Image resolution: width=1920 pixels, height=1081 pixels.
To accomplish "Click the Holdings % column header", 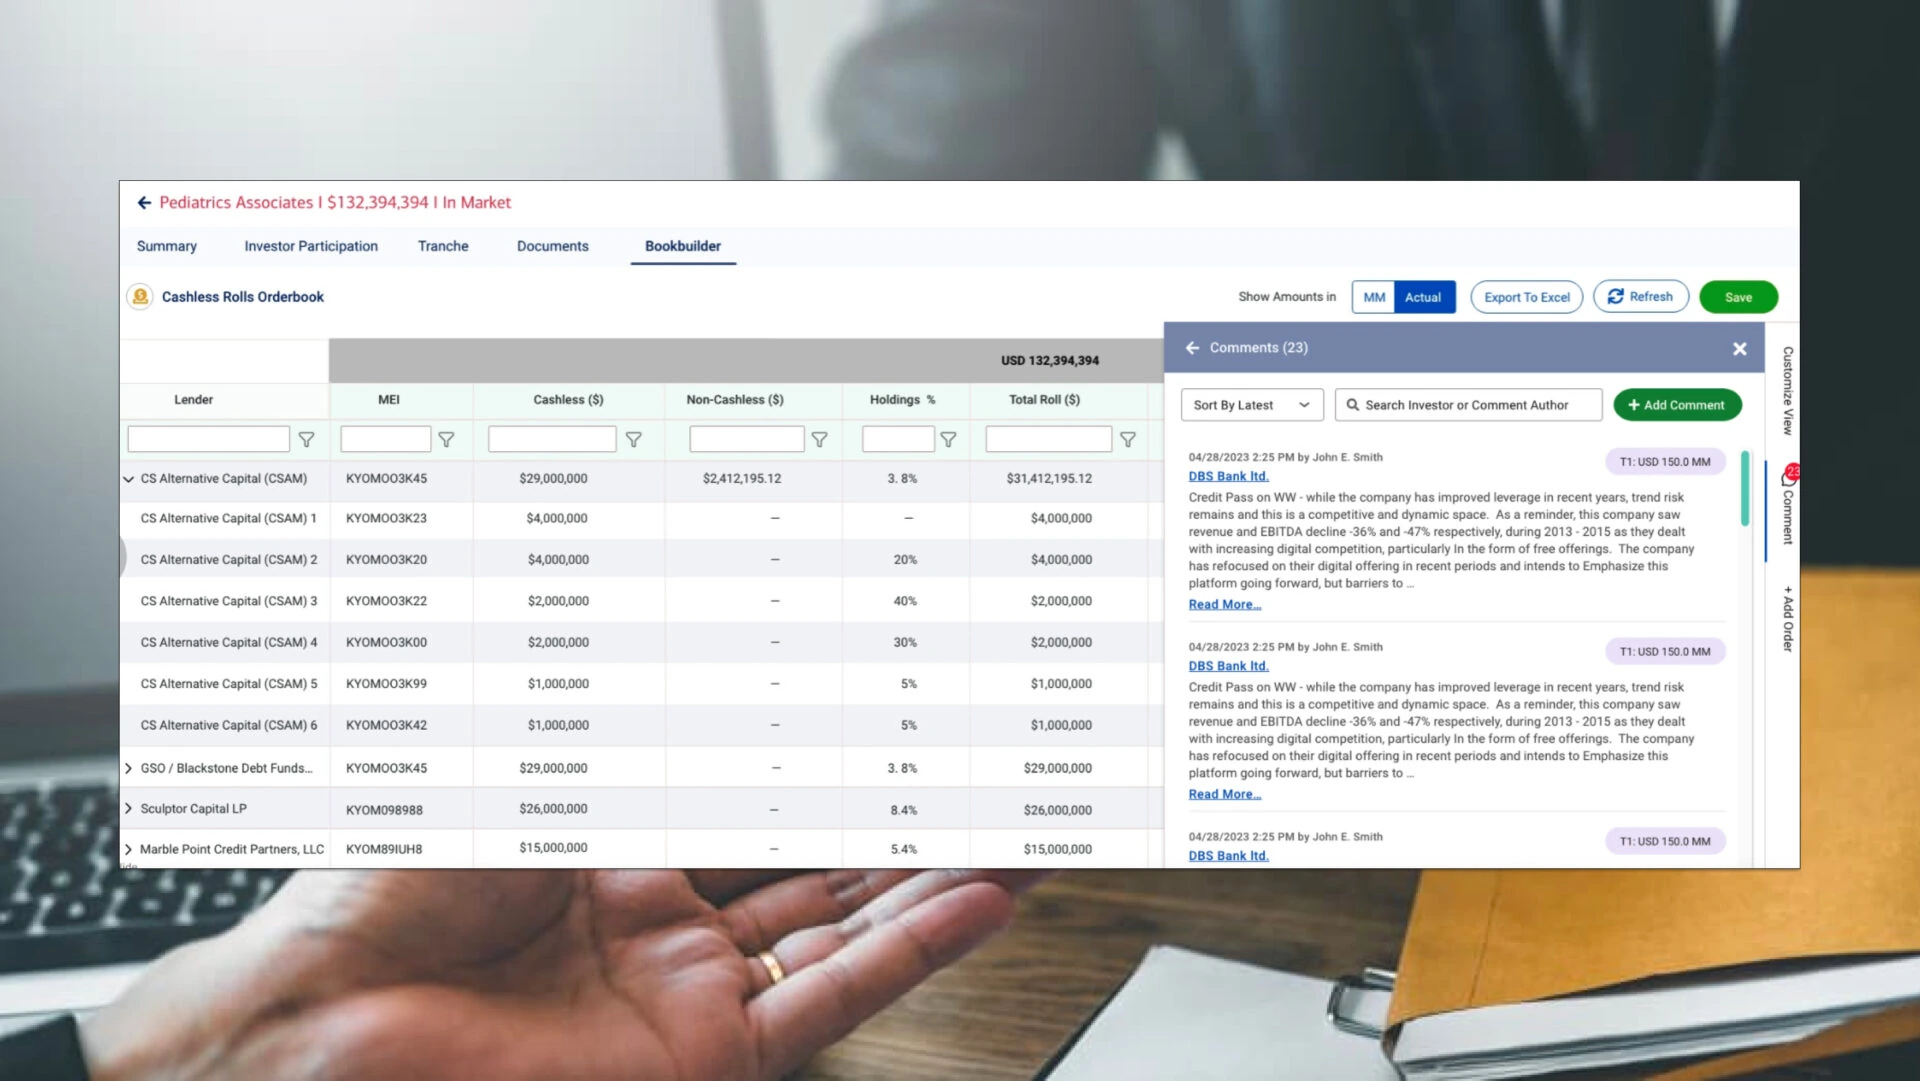I will click(x=902, y=400).
